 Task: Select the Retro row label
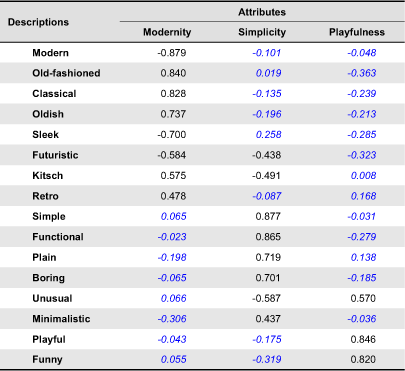45,196
